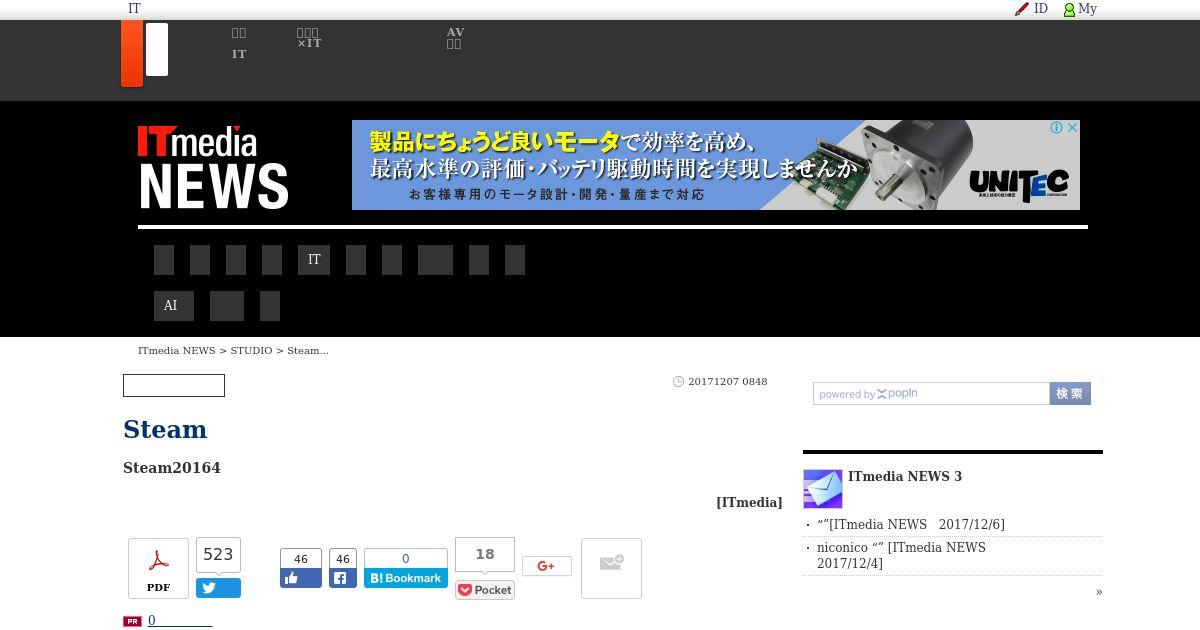Click the Steam article headline

165,429
